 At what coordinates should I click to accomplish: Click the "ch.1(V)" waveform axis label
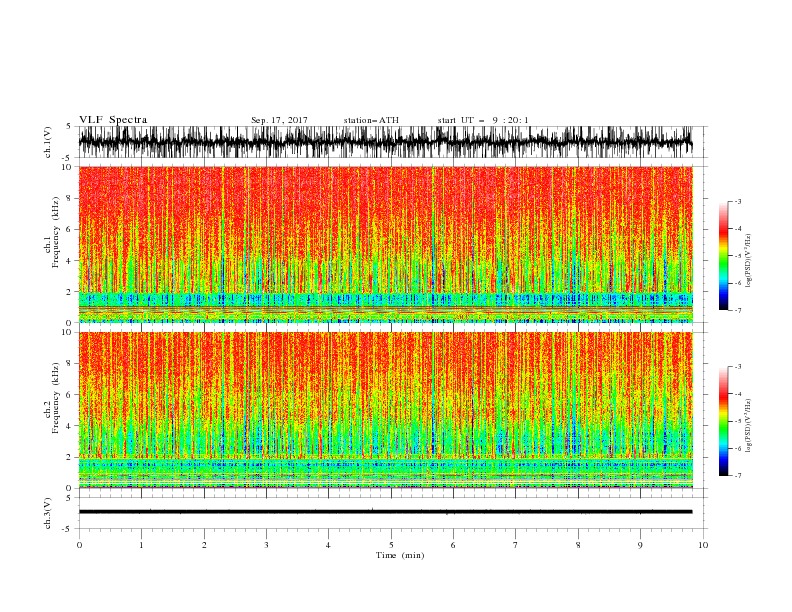(x=48, y=142)
